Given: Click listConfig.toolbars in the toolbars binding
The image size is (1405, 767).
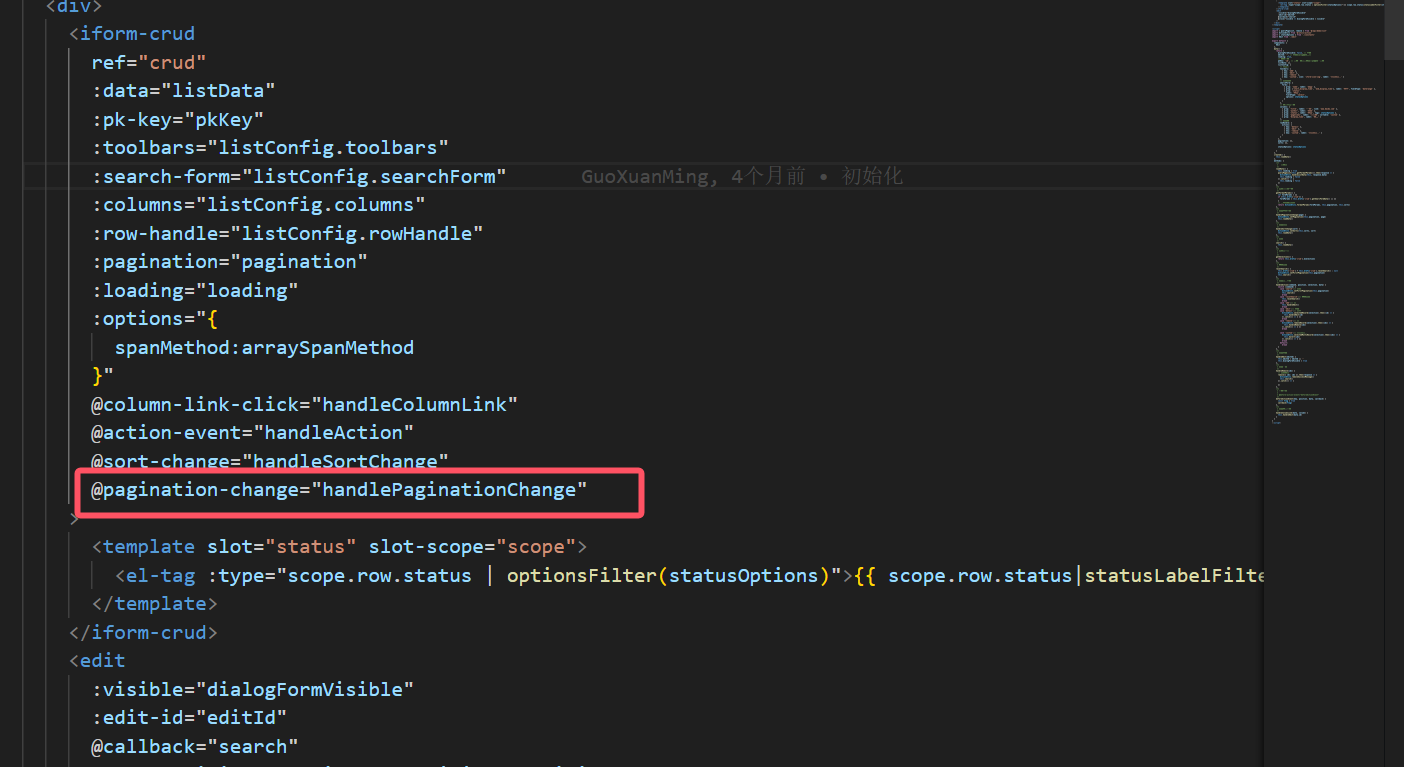Looking at the screenshot, I should pos(327,148).
